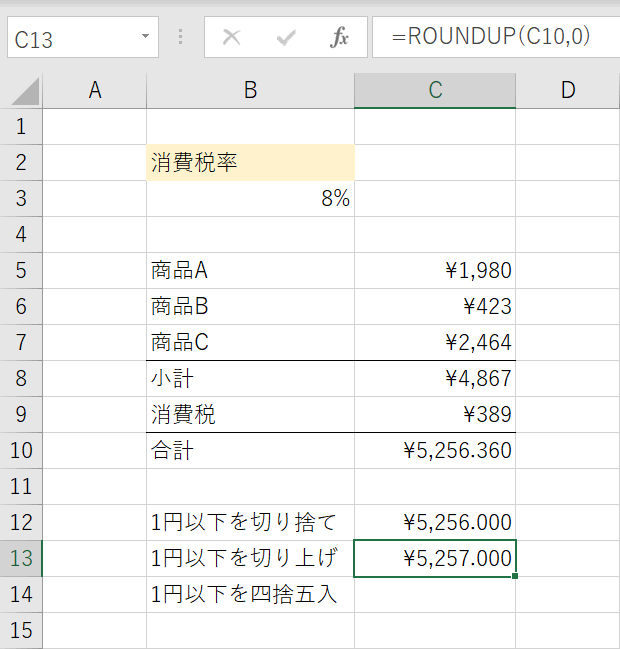The width and height of the screenshot is (620, 649).
Task: Click the 商品C label cell
Action: [250, 343]
